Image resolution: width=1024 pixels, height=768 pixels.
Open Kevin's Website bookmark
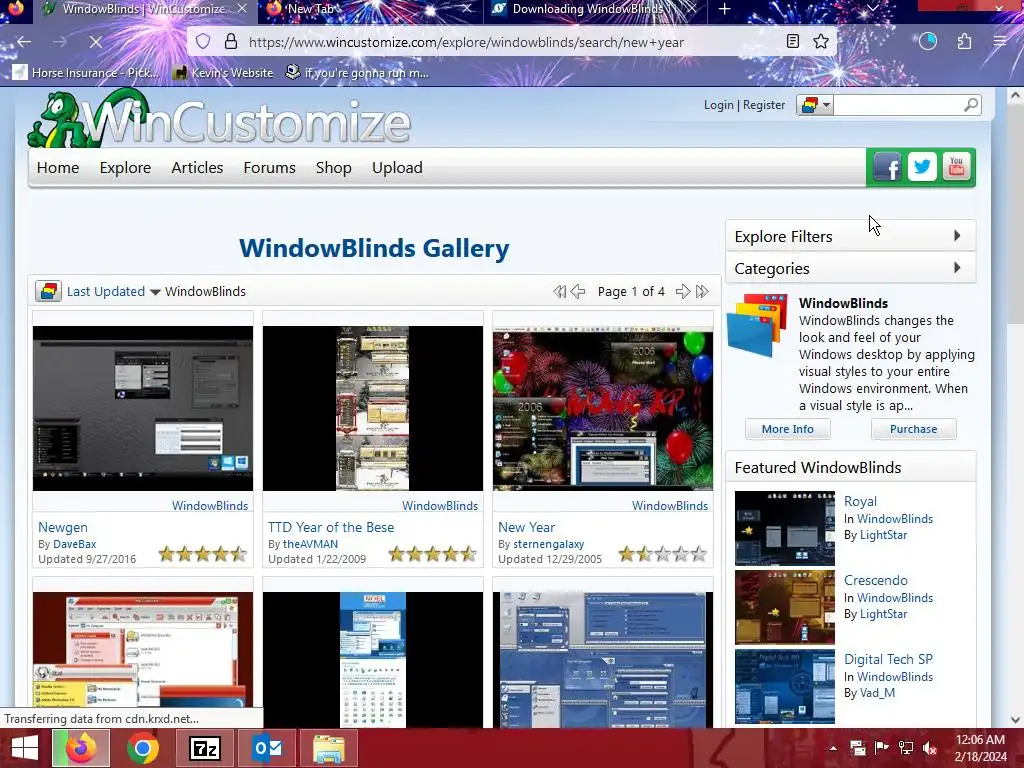pos(223,72)
